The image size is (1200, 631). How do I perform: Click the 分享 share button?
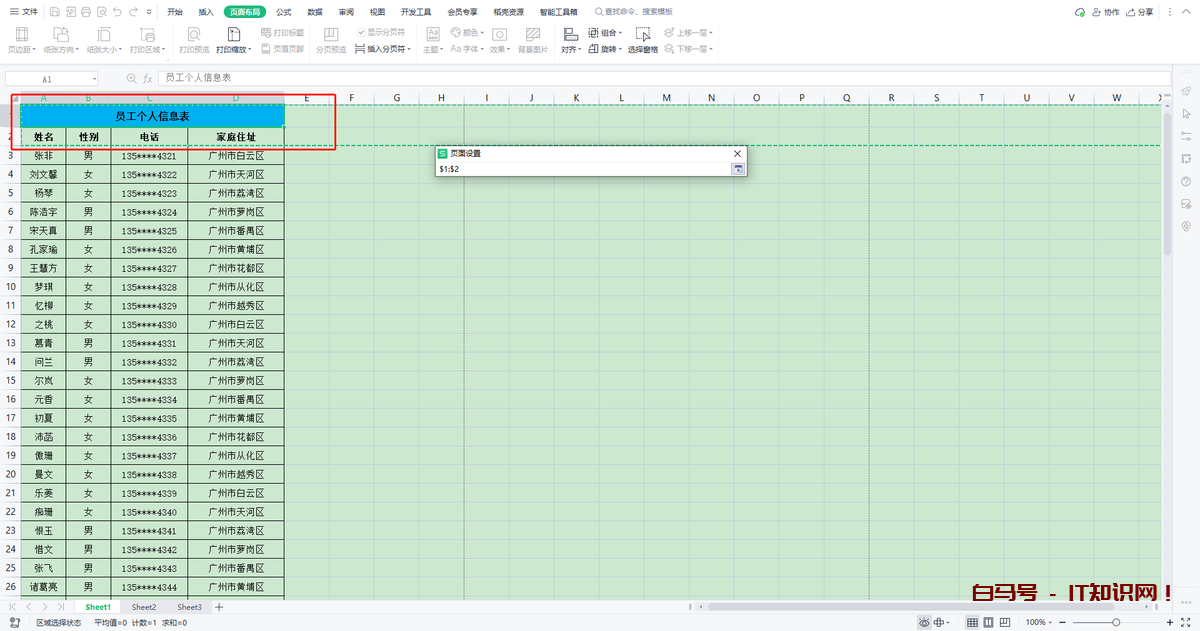point(1165,12)
